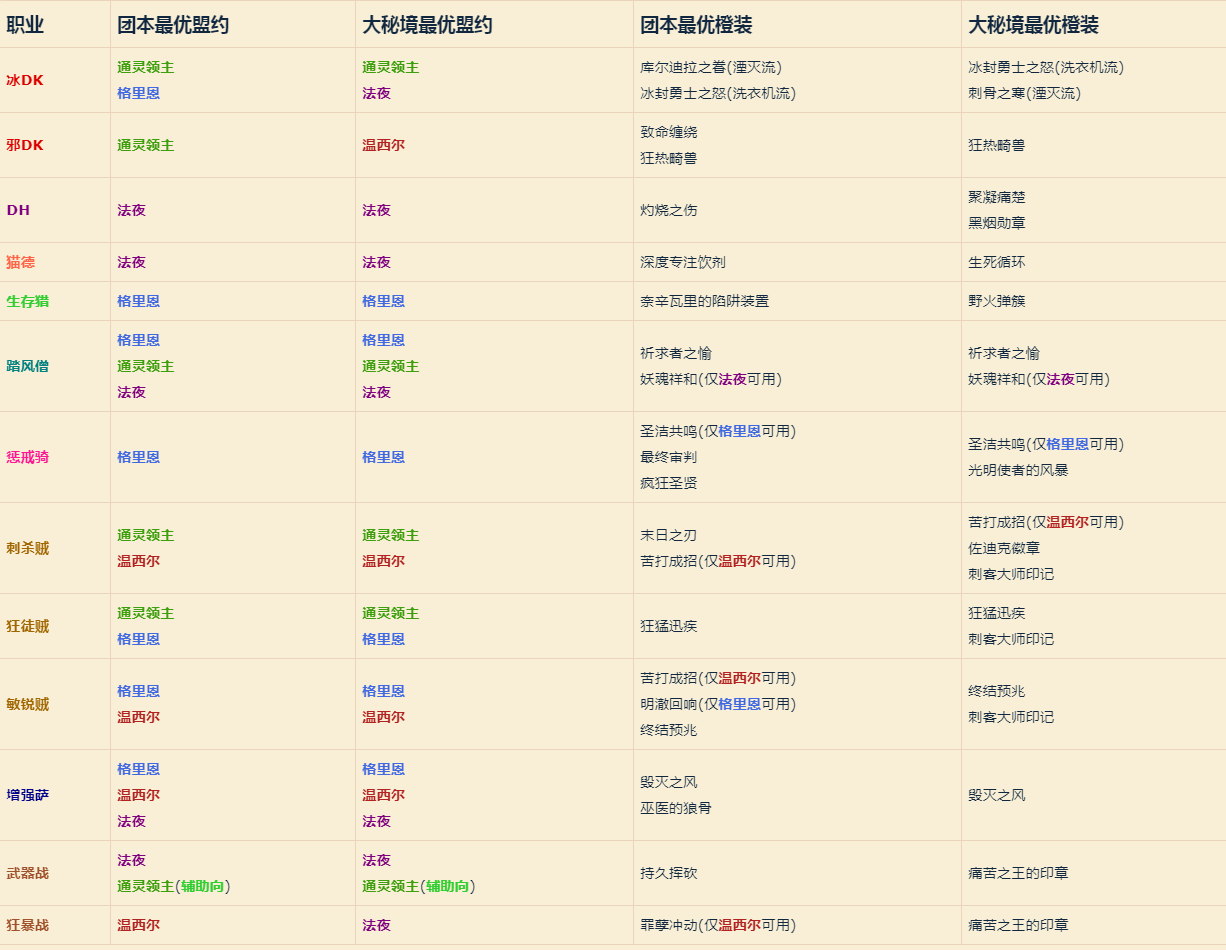The height and width of the screenshot is (950, 1226).
Task: Open the 灼烧之伤 legendary entry
Action: (669, 210)
